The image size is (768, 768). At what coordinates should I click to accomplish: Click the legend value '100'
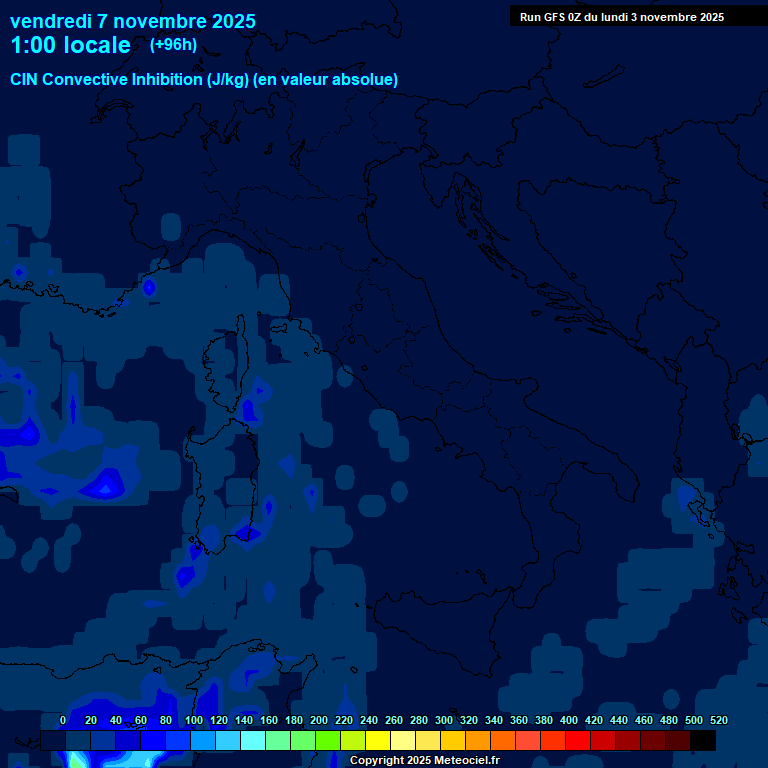click(193, 720)
